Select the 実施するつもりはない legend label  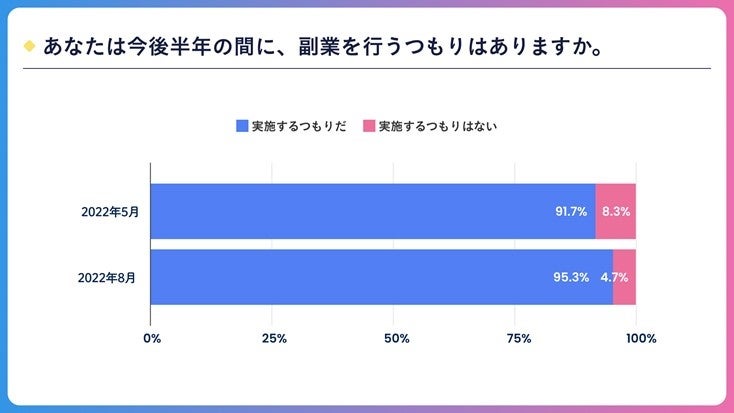click(437, 126)
